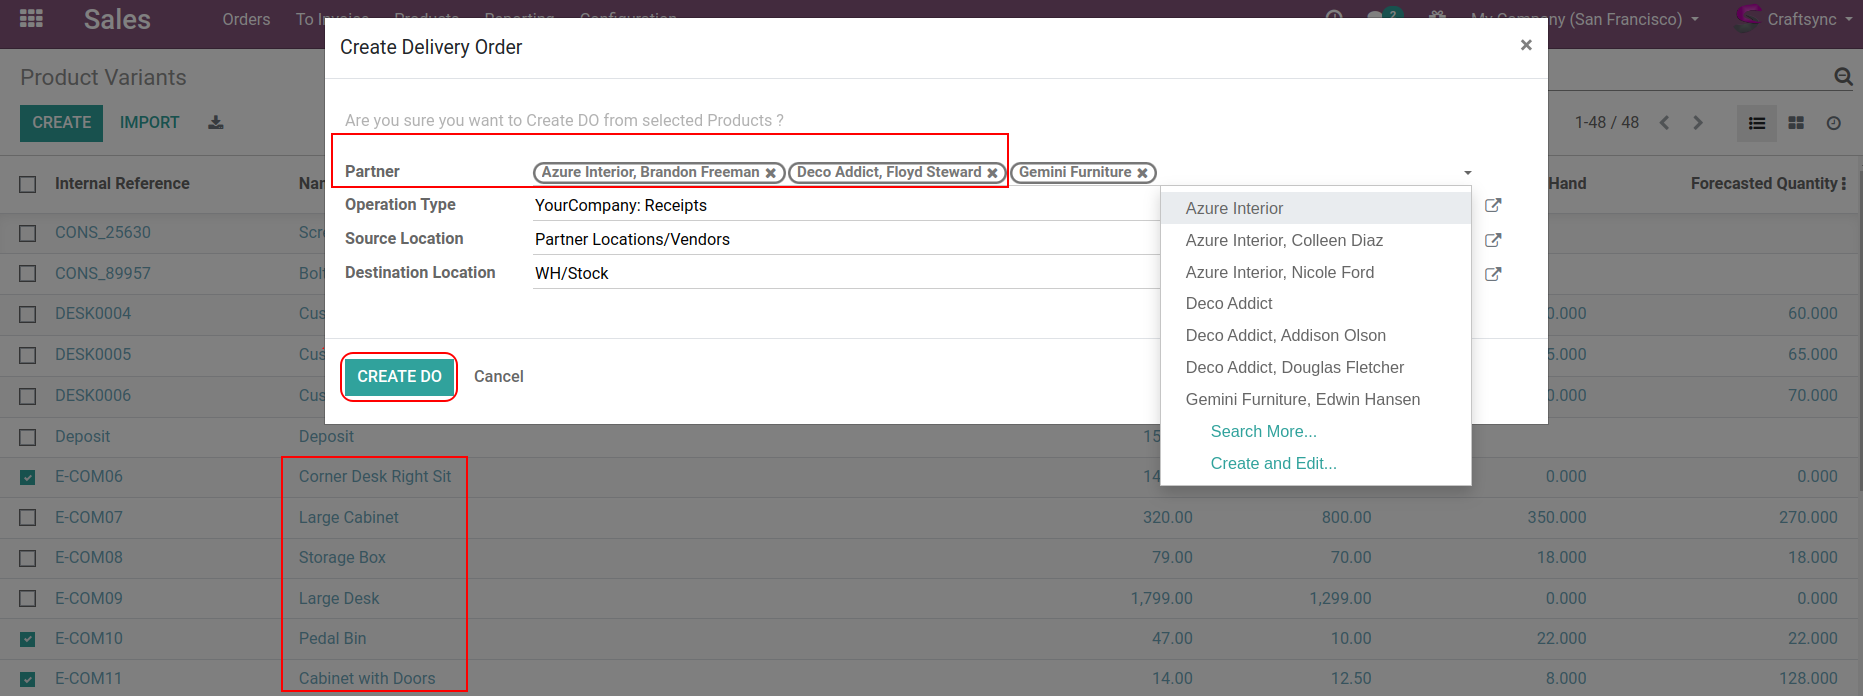Open the Orders menu
1863x696 pixels.
(246, 19)
